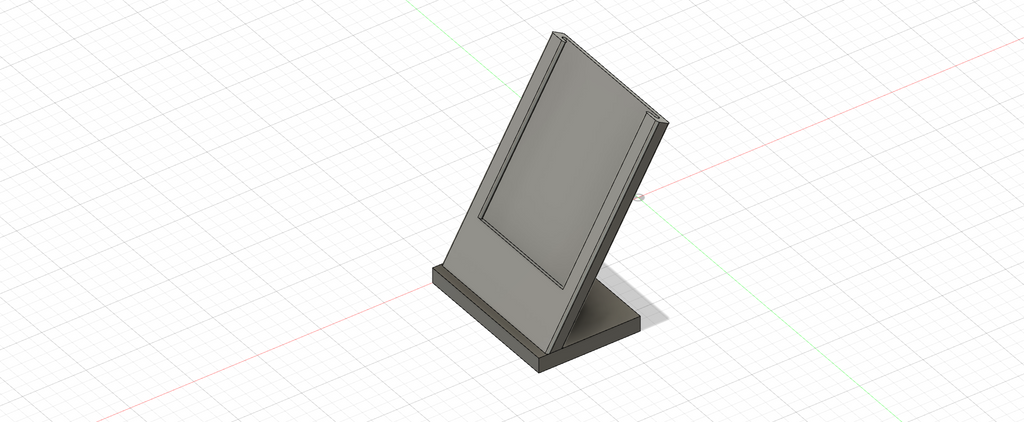Click the red X axis line left of the model
This screenshot has height=422, width=1024.
[x=261, y=355]
